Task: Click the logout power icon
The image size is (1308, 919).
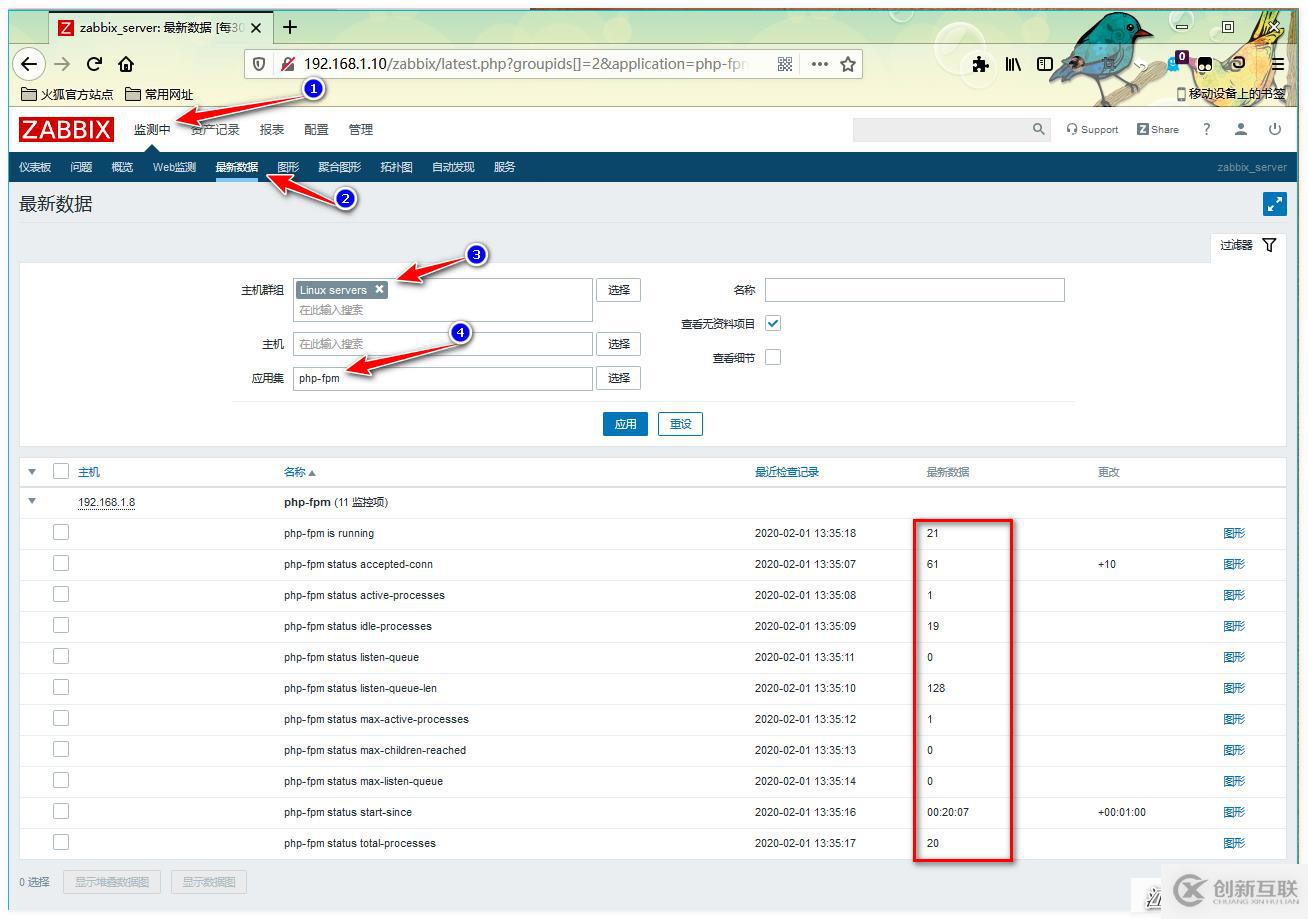Action: coord(1277,128)
